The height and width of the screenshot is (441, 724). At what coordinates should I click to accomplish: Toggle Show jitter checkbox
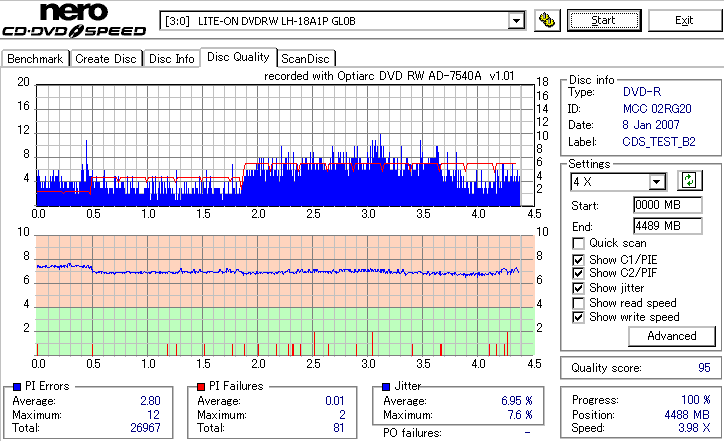(578, 288)
